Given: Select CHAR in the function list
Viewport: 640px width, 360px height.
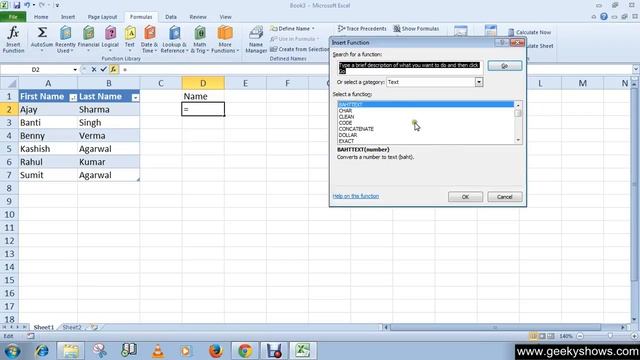Looking at the screenshot, I should coord(345,111).
